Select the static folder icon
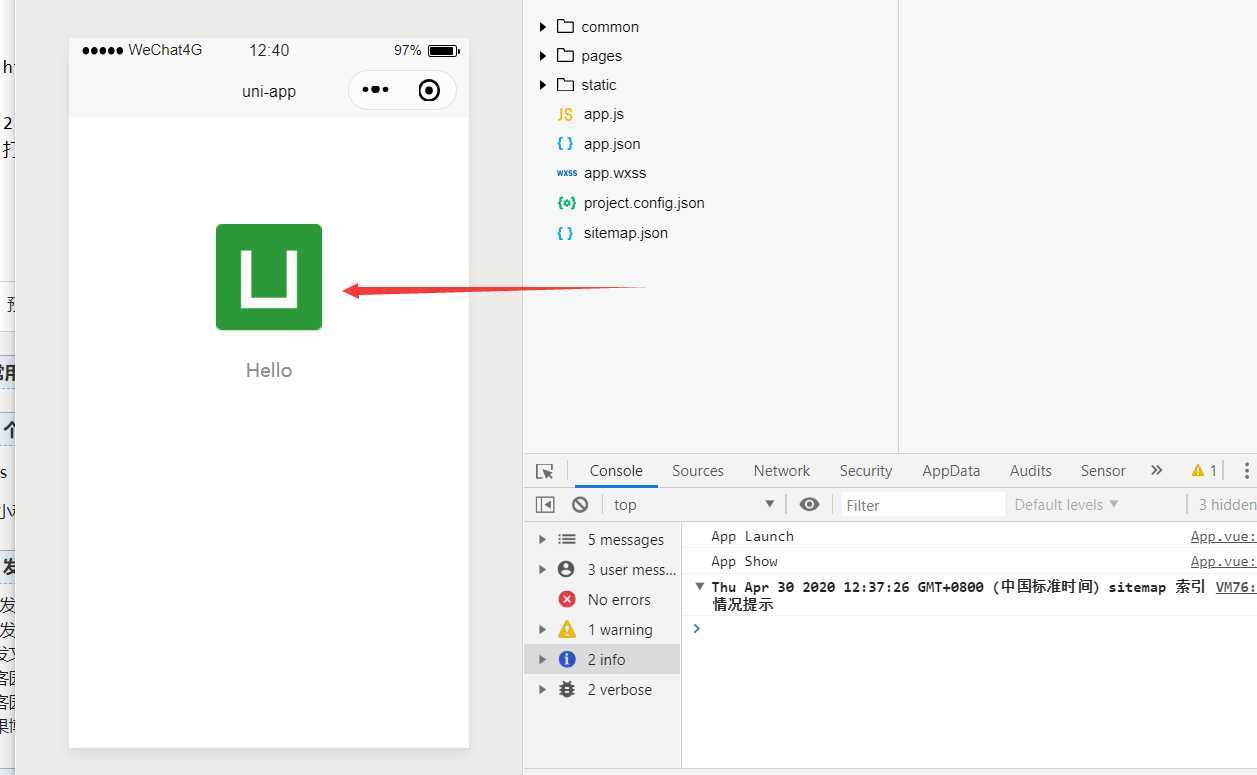The width and height of the screenshot is (1257, 775). coord(565,84)
